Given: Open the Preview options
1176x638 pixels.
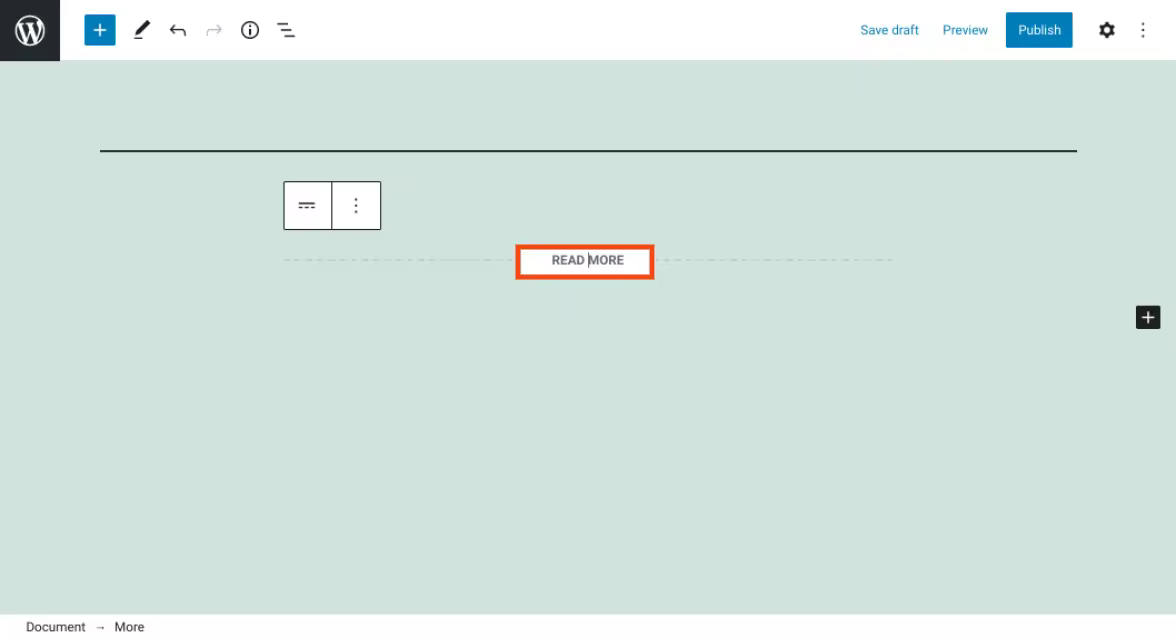Looking at the screenshot, I should coord(964,30).
